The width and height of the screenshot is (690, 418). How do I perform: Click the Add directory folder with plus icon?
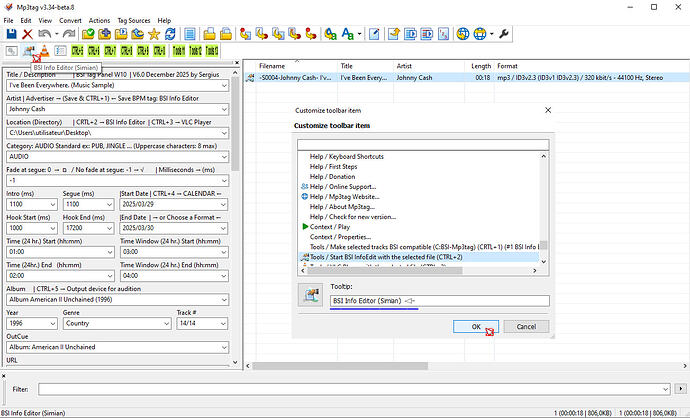click(x=104, y=34)
